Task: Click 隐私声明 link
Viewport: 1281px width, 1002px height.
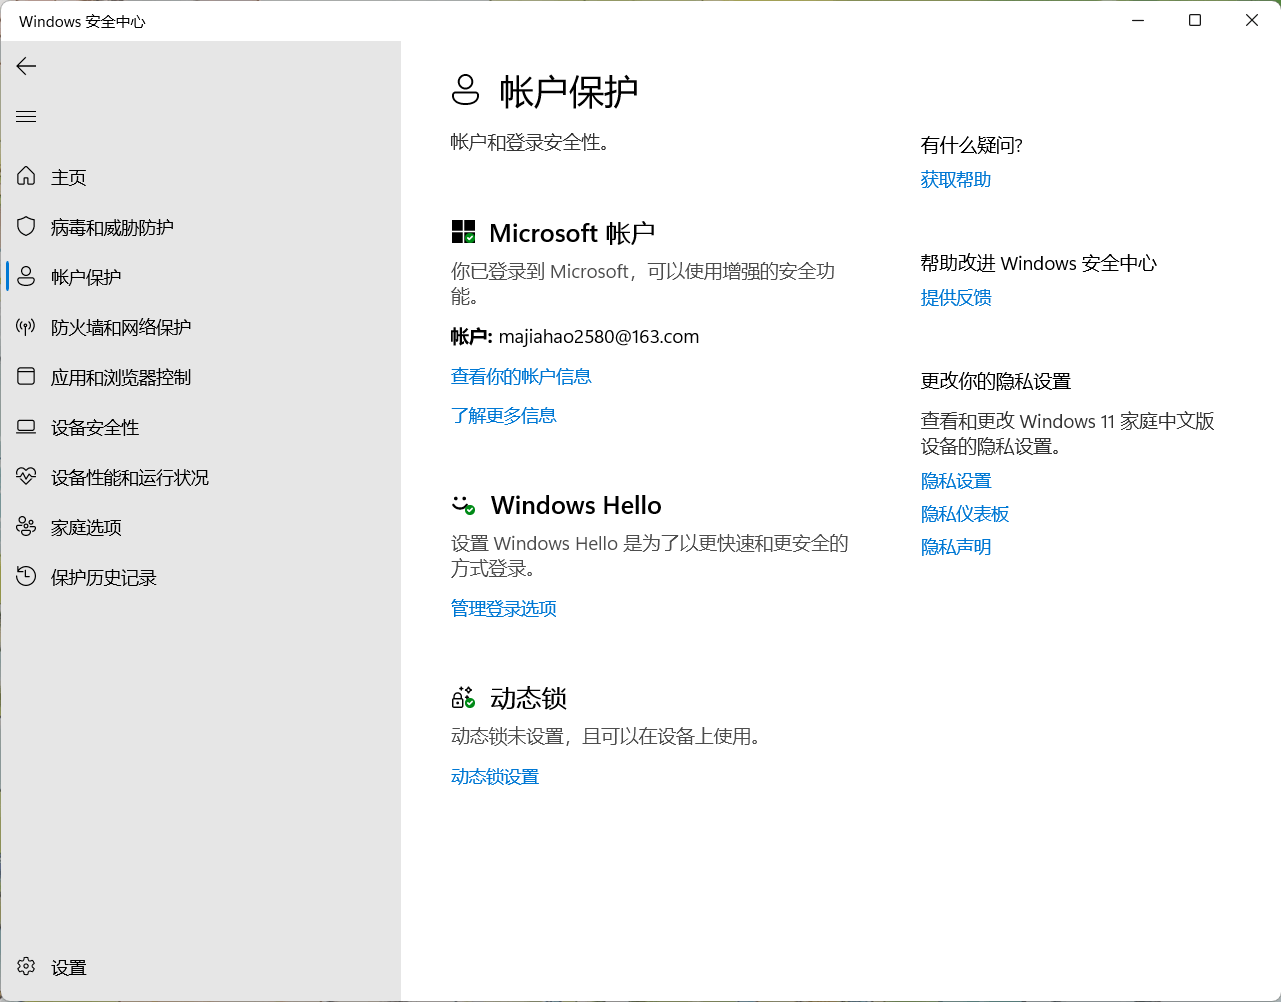Action: click(956, 547)
